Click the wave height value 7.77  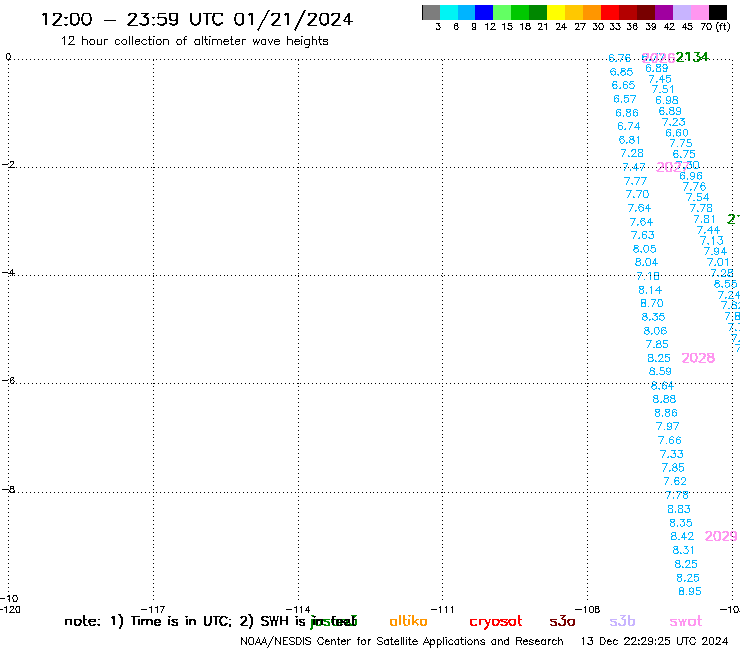tap(635, 181)
